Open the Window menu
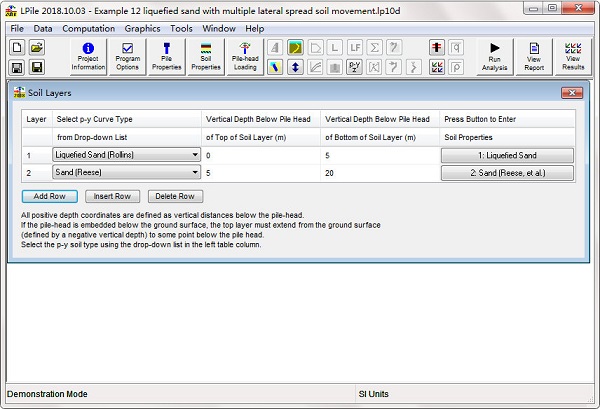600x409 pixels. pos(219,29)
